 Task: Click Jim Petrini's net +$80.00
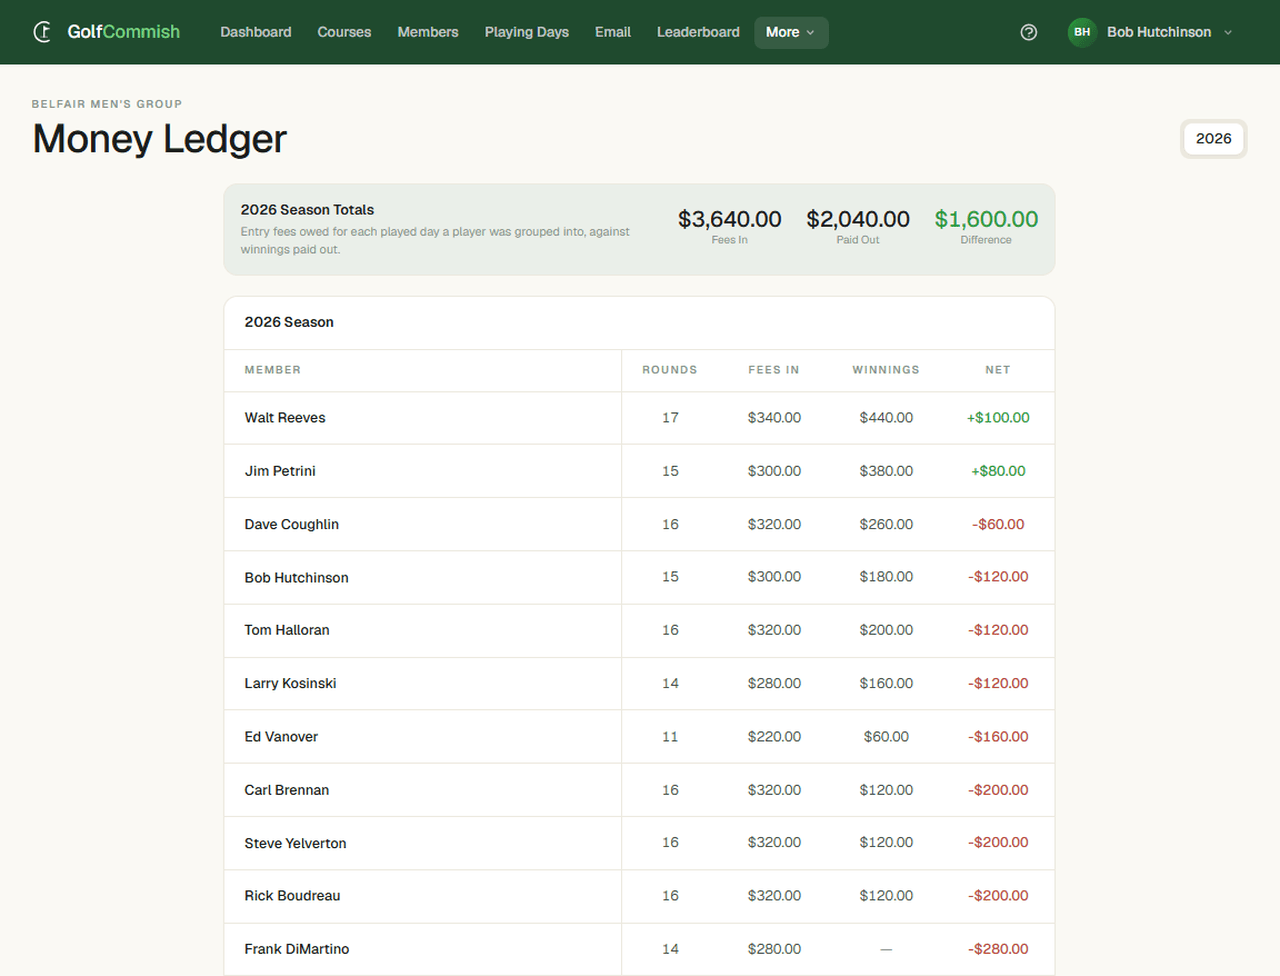pos(998,471)
